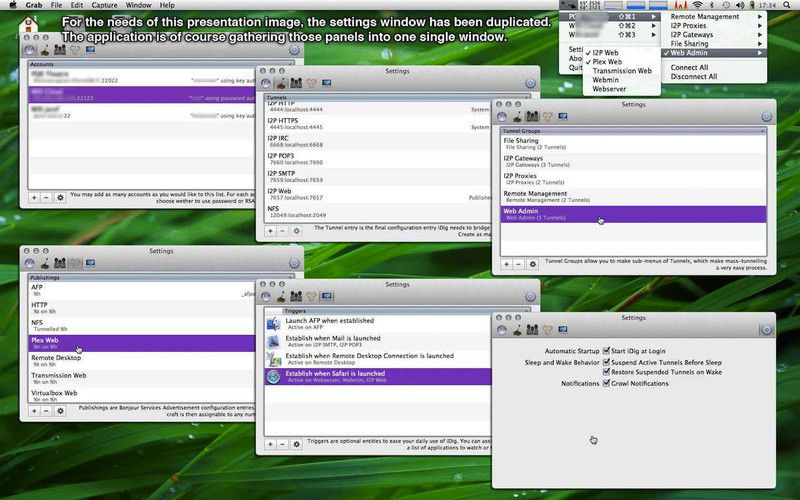Image resolution: width=800 pixels, height=500 pixels.
Task: Add a tunnel group with the plus button
Action: pos(507,264)
